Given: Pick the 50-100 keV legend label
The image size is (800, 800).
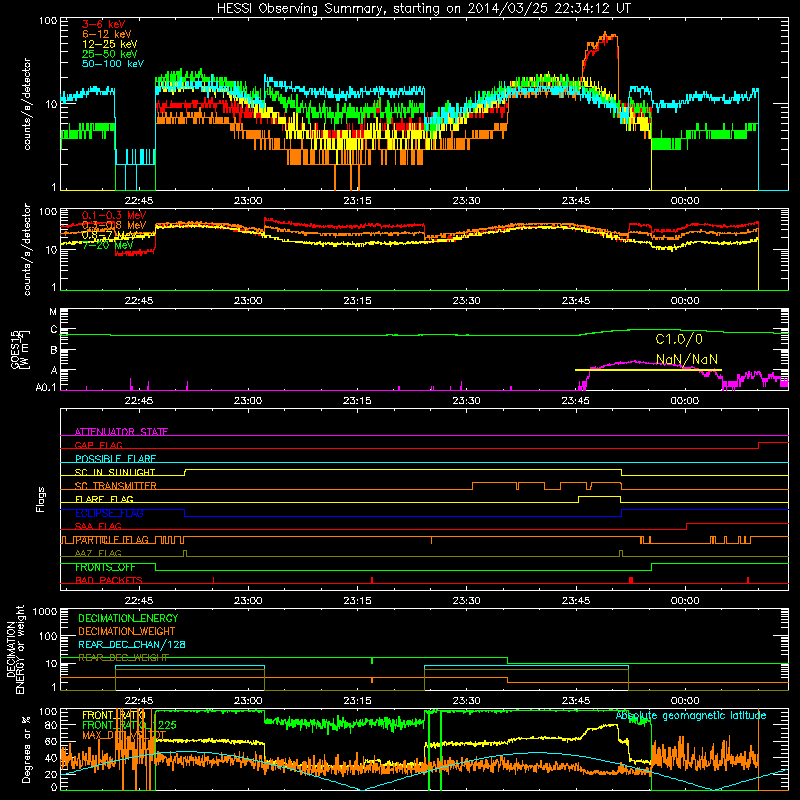Looking at the screenshot, I should pos(113,64).
